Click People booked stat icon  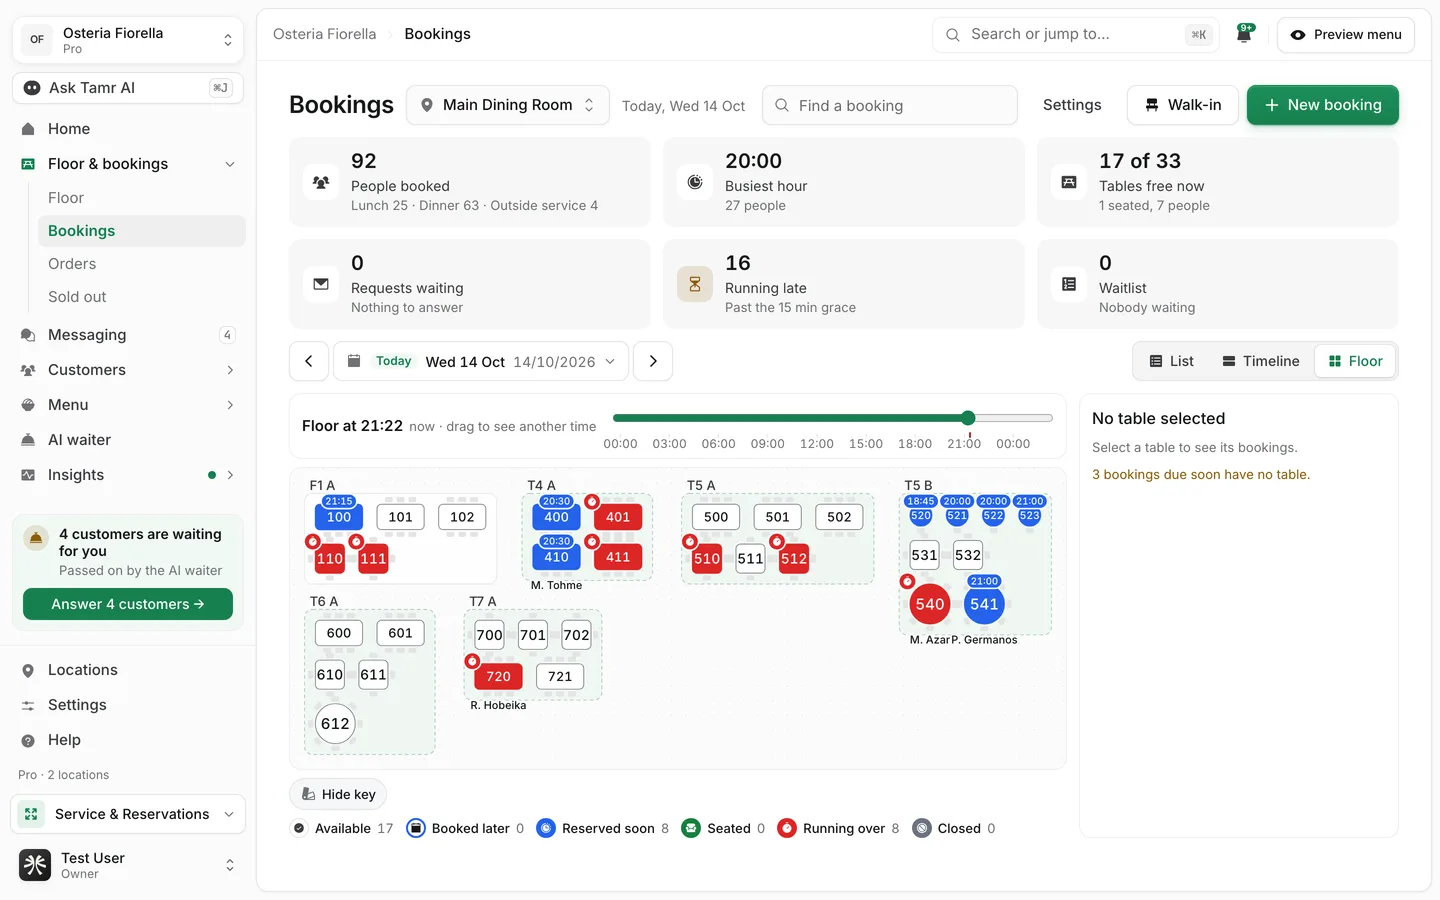point(321,182)
